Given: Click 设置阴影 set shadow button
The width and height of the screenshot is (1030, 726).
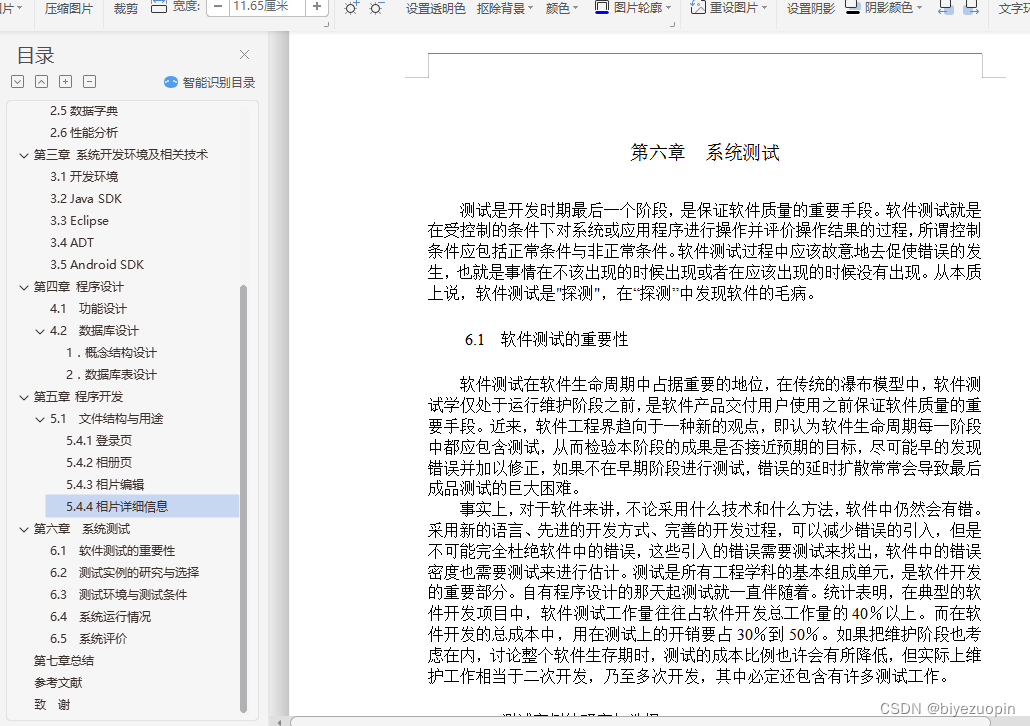Looking at the screenshot, I should (811, 8).
